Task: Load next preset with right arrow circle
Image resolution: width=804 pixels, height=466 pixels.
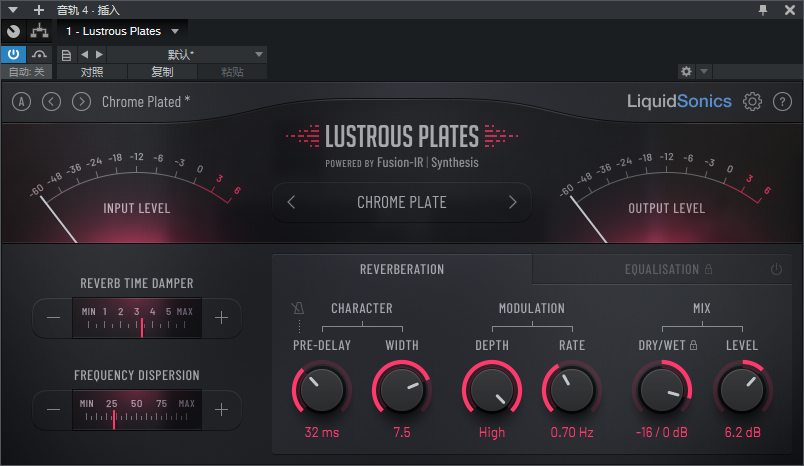Action: click(x=82, y=102)
